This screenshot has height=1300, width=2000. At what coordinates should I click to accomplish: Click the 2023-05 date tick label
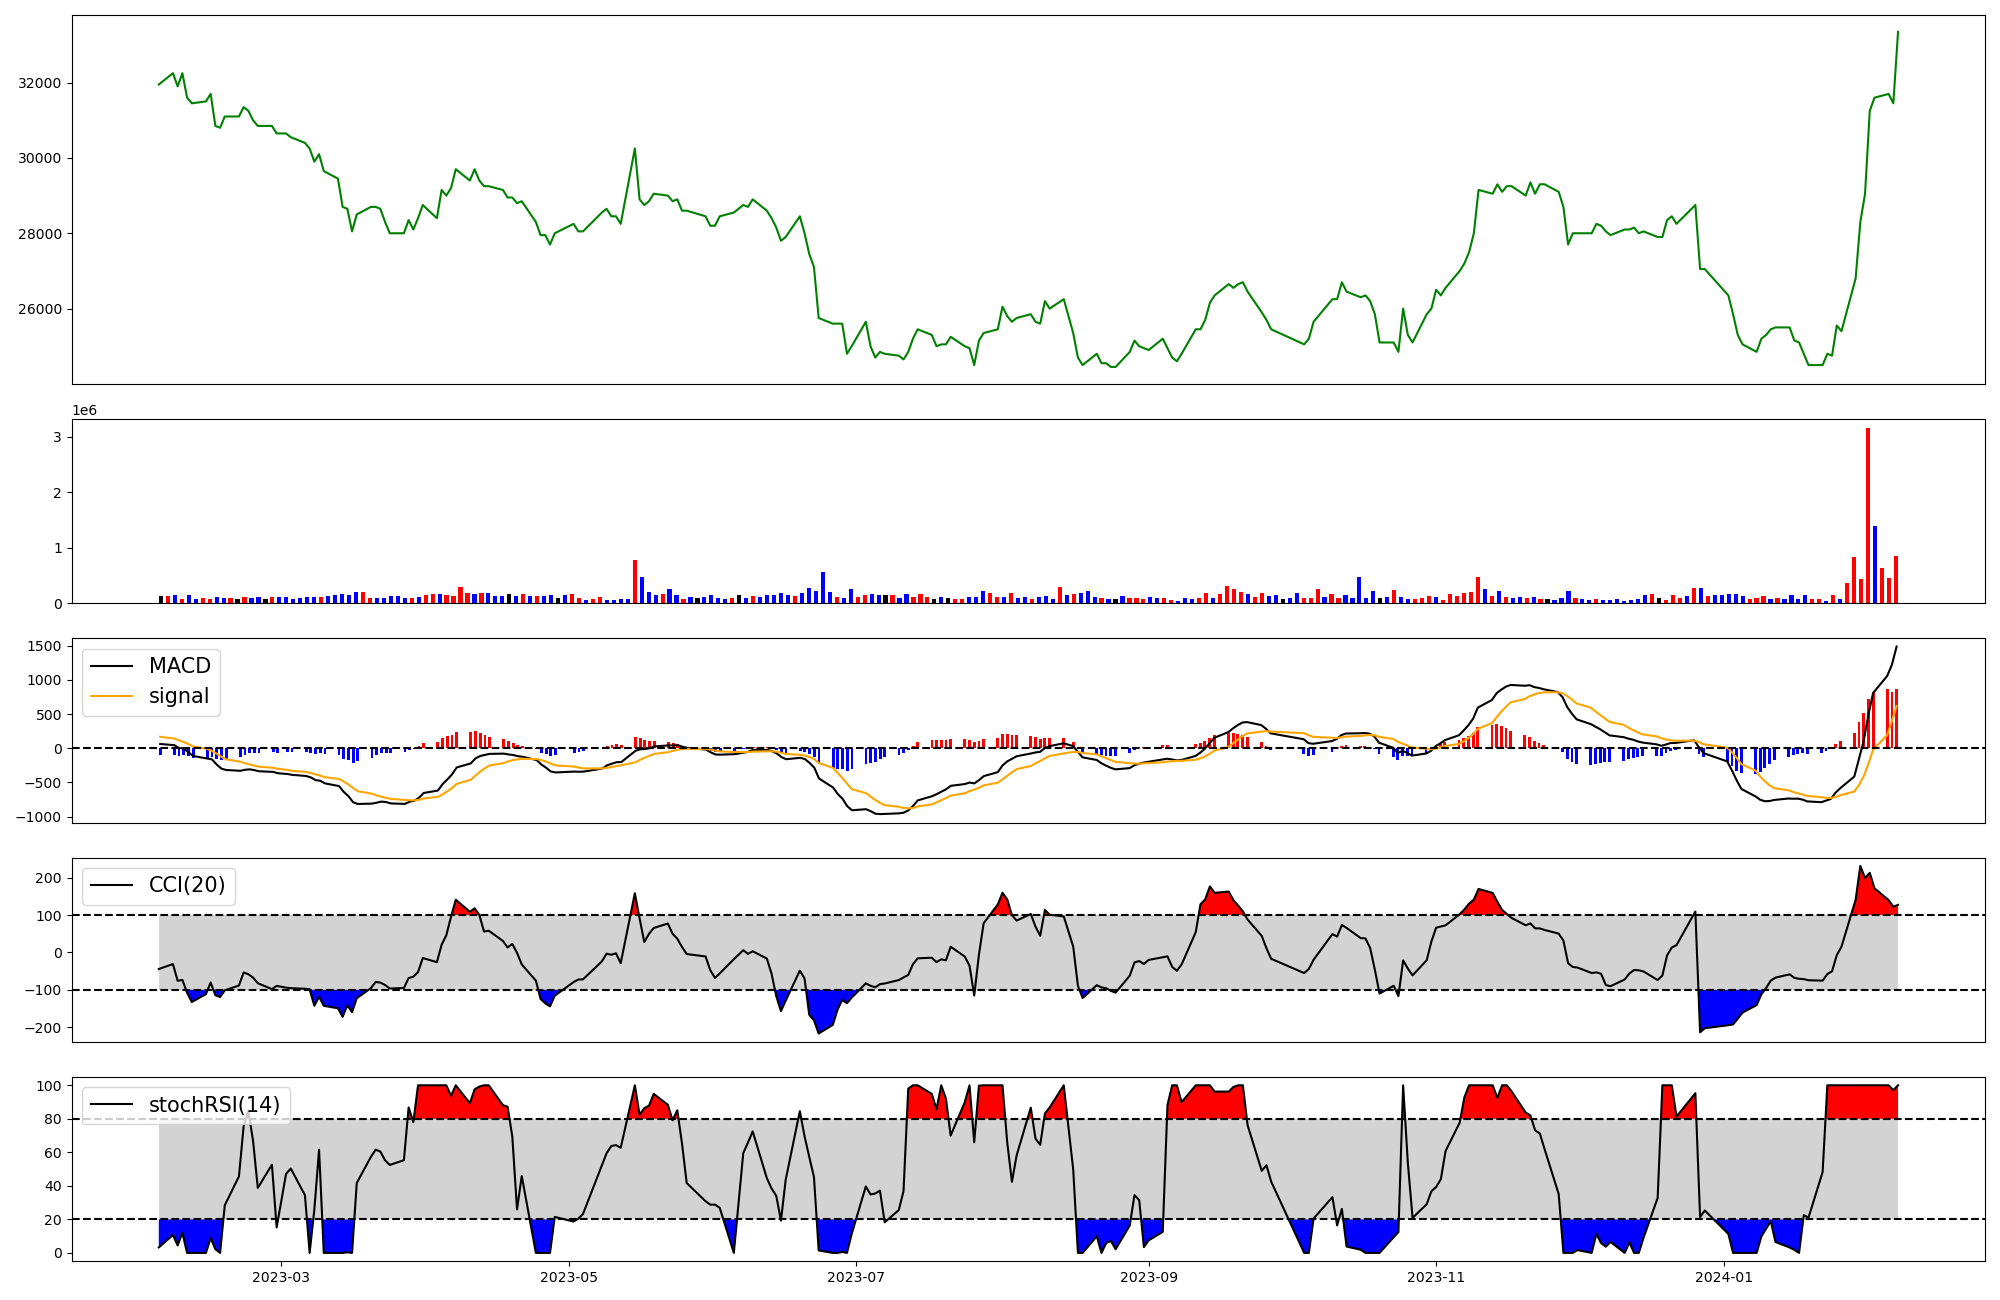point(569,1277)
